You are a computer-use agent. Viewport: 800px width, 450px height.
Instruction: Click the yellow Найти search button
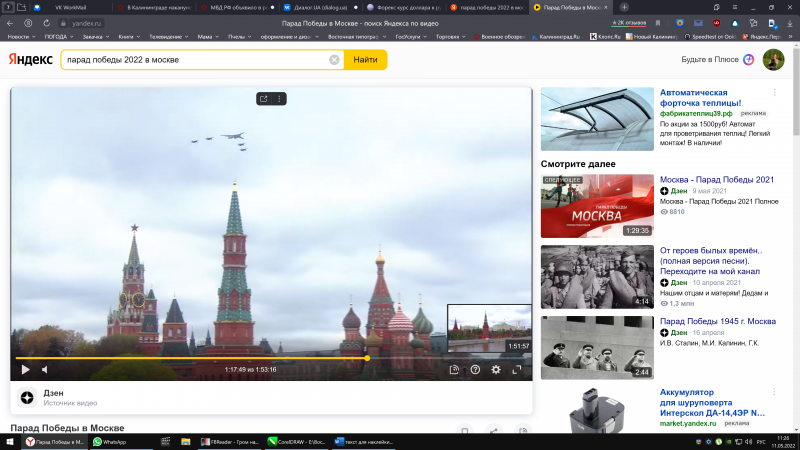tap(365, 60)
